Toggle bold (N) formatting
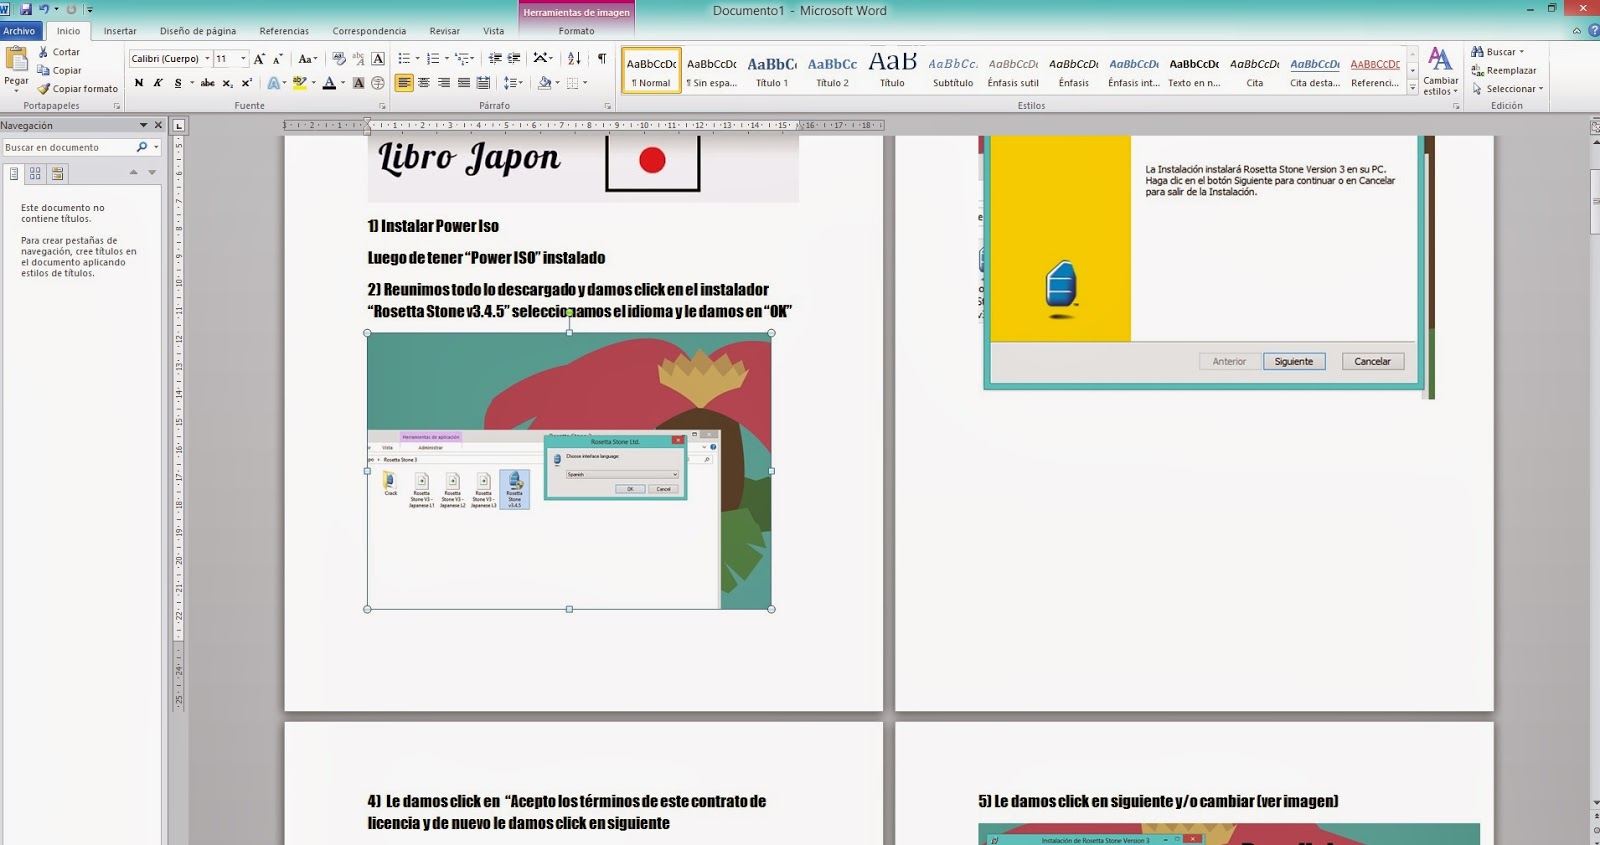Image resolution: width=1600 pixels, height=845 pixels. click(x=139, y=83)
